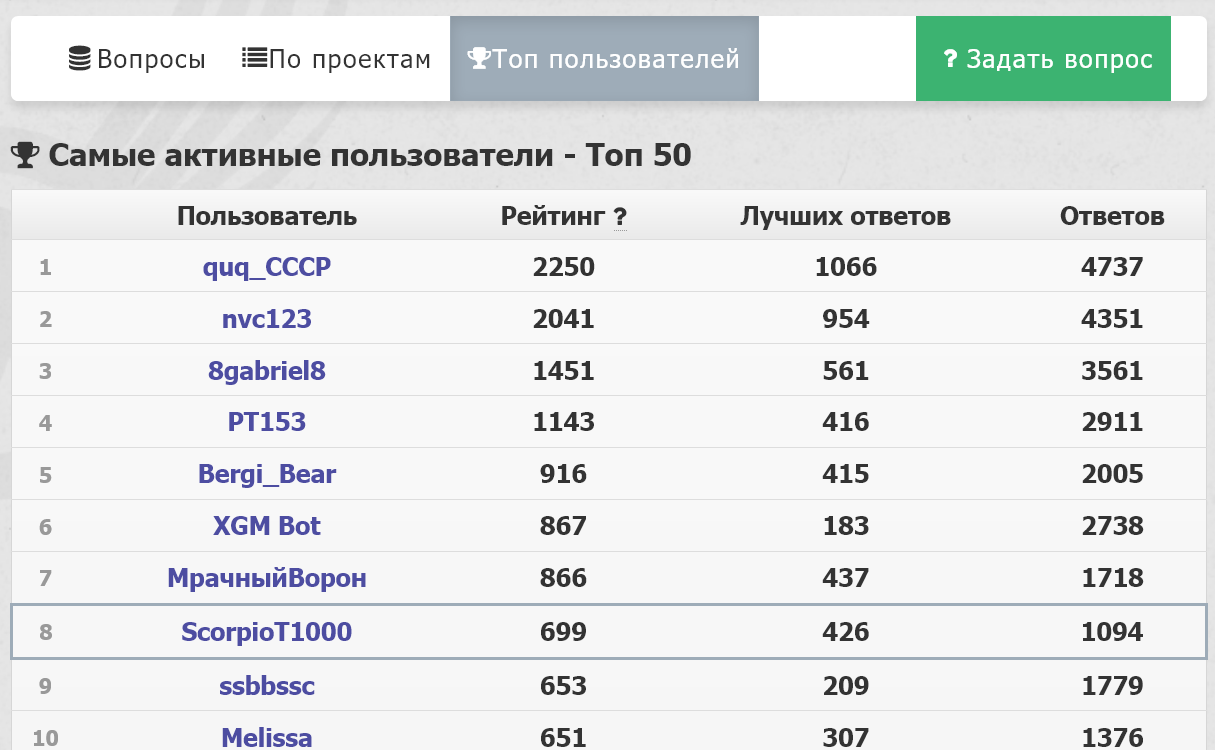Screen dimensions: 1215x750
Task: Switch to the По проектам tab
Action: pyautogui.click(x=336, y=59)
